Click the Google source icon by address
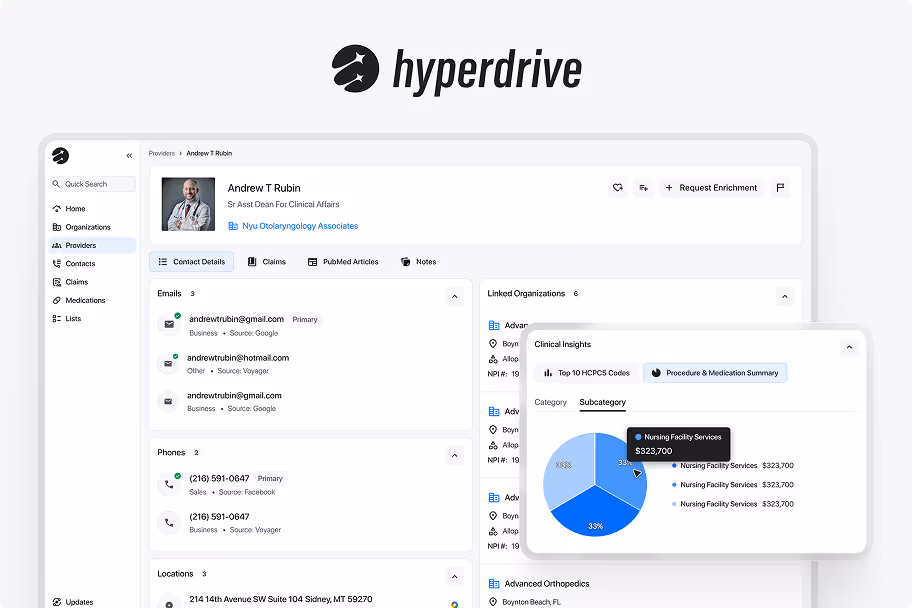 [454, 605]
